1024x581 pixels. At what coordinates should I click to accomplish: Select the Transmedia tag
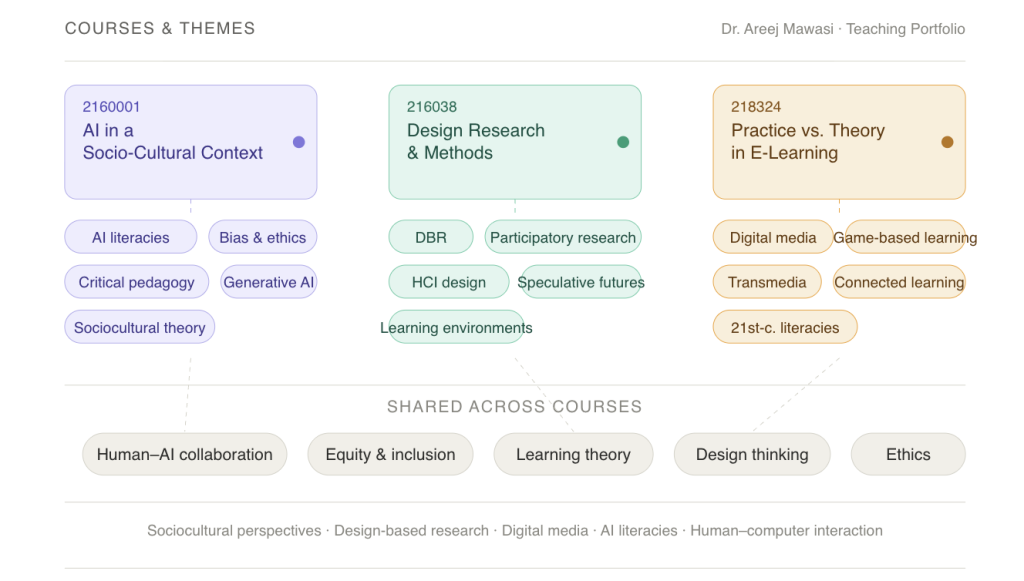[x=767, y=282]
